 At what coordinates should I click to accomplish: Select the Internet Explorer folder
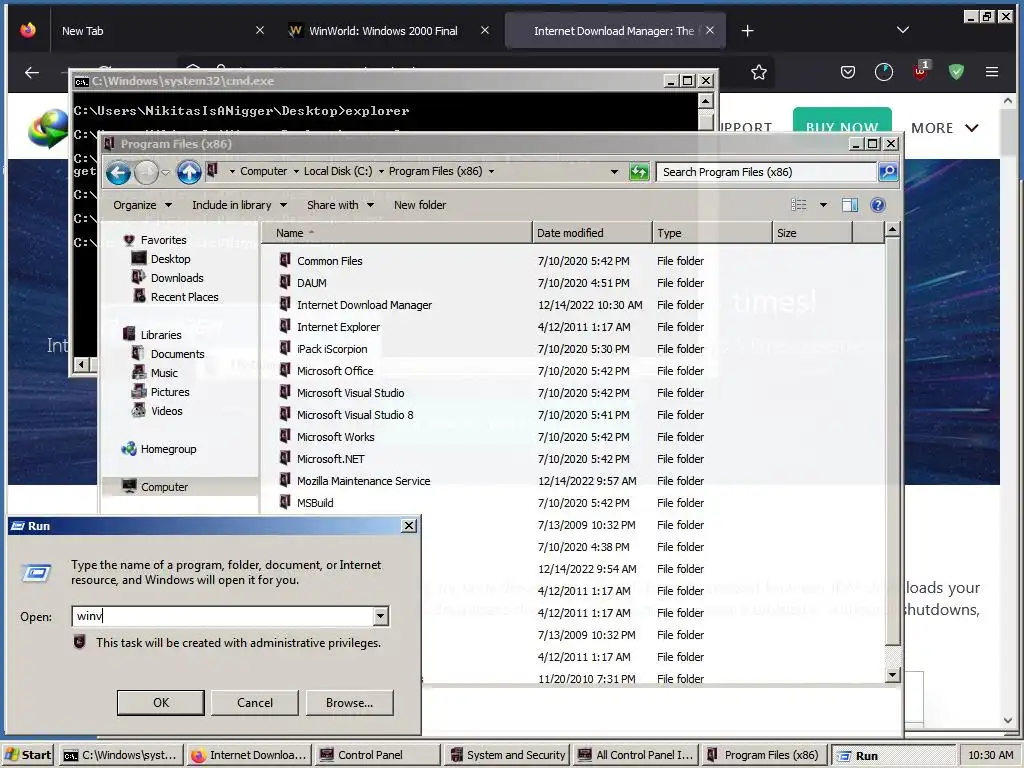(338, 327)
